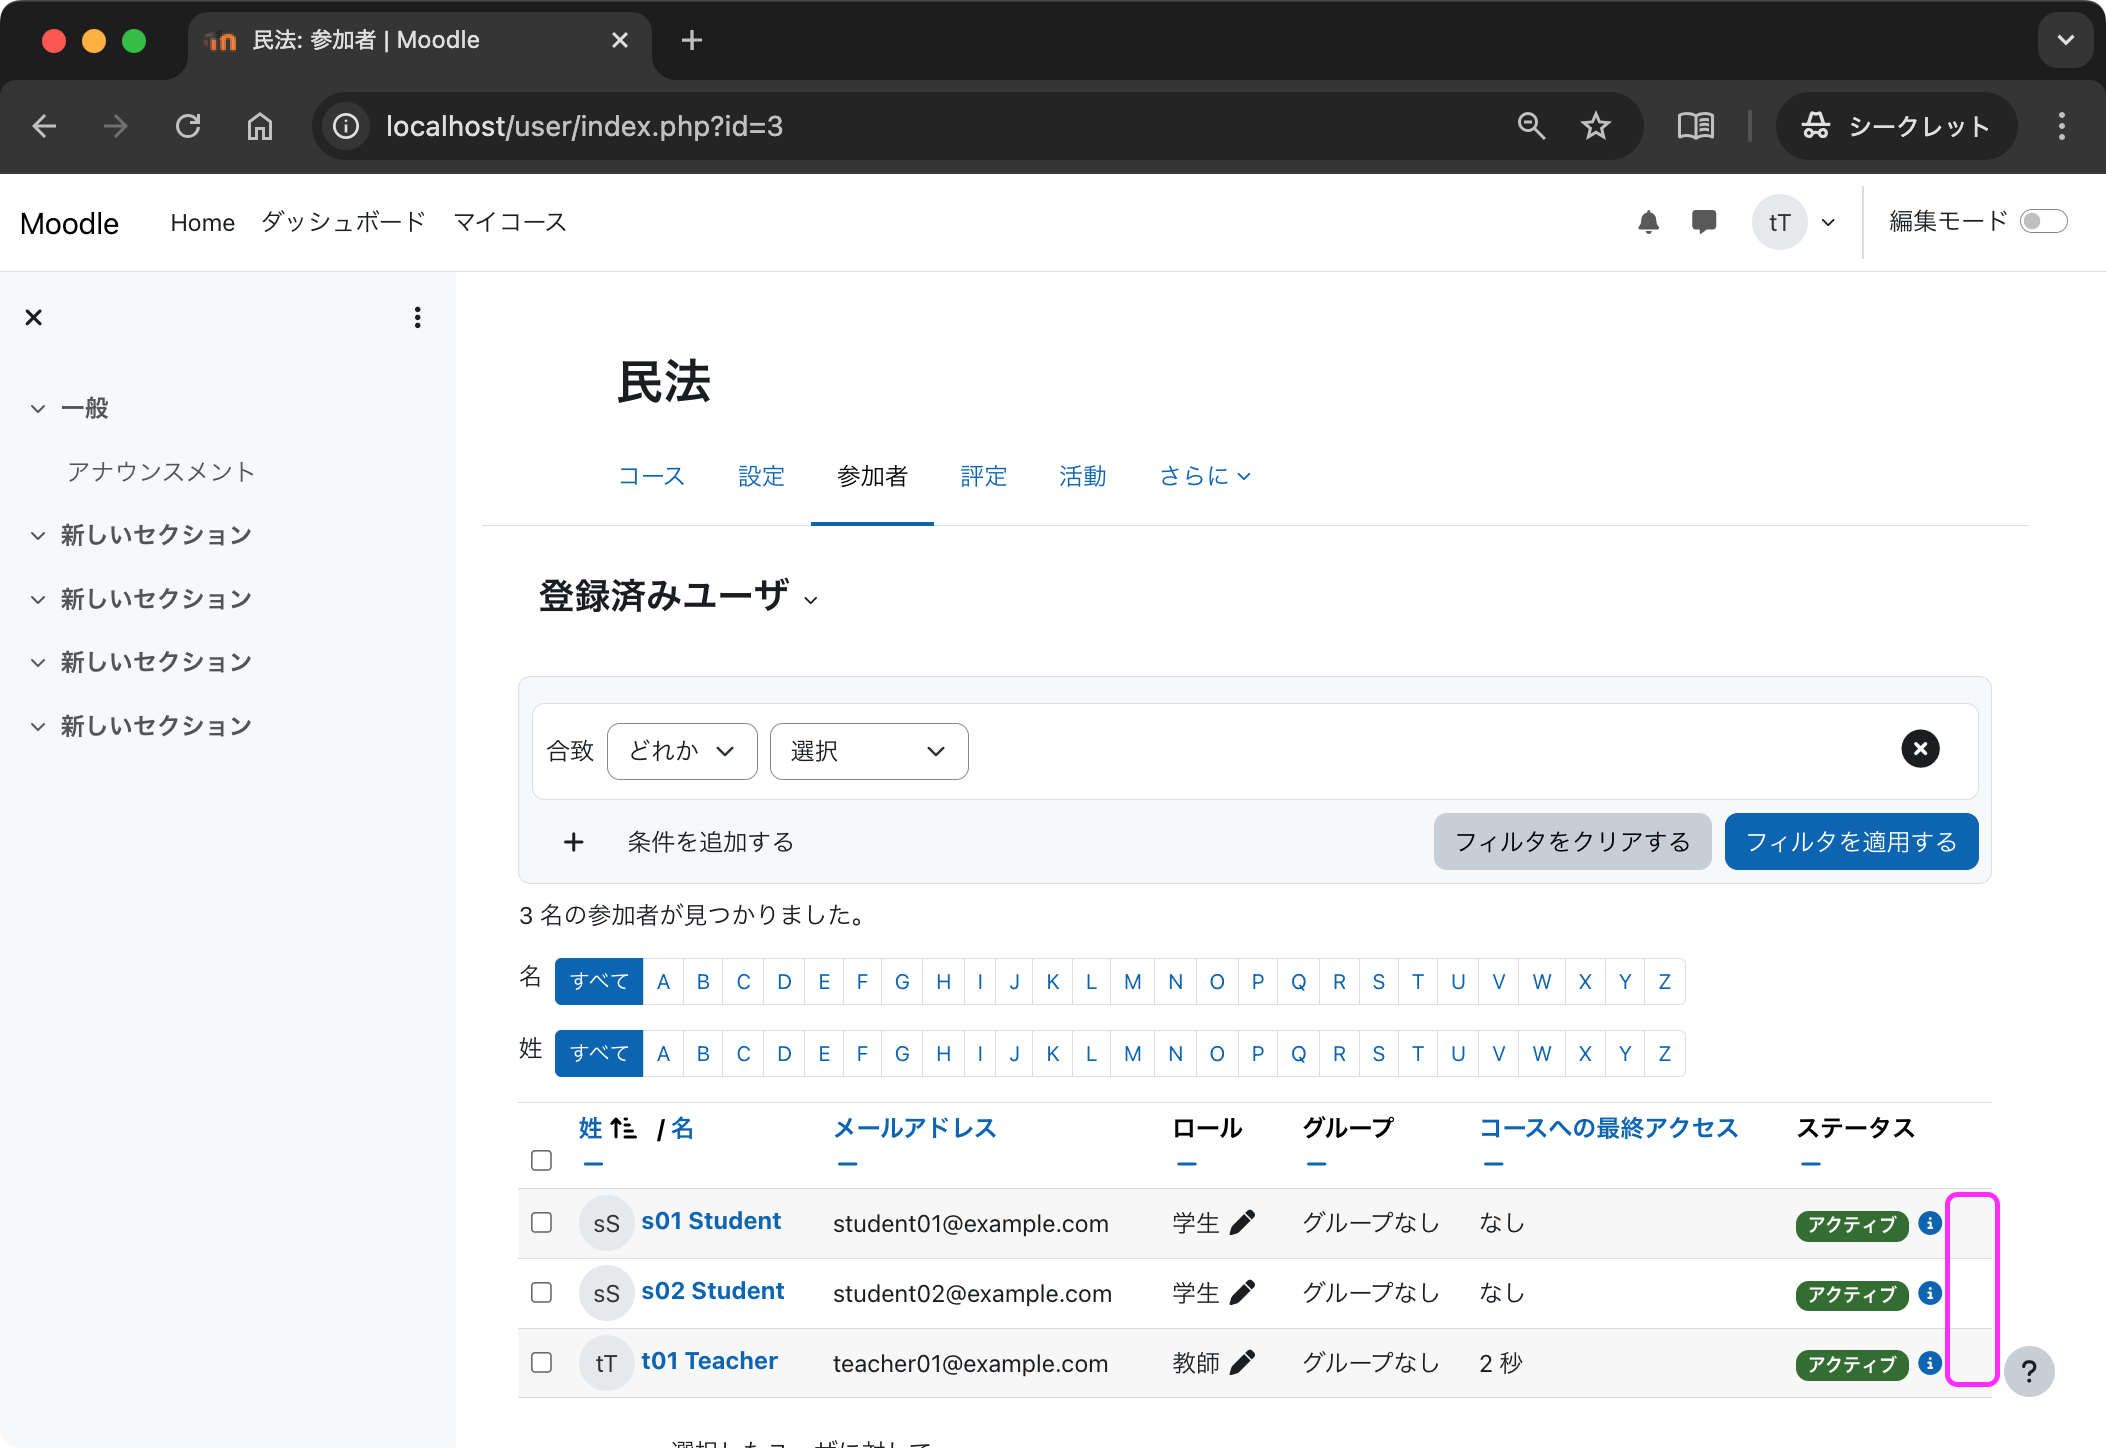Open the course index options menu

point(417,317)
